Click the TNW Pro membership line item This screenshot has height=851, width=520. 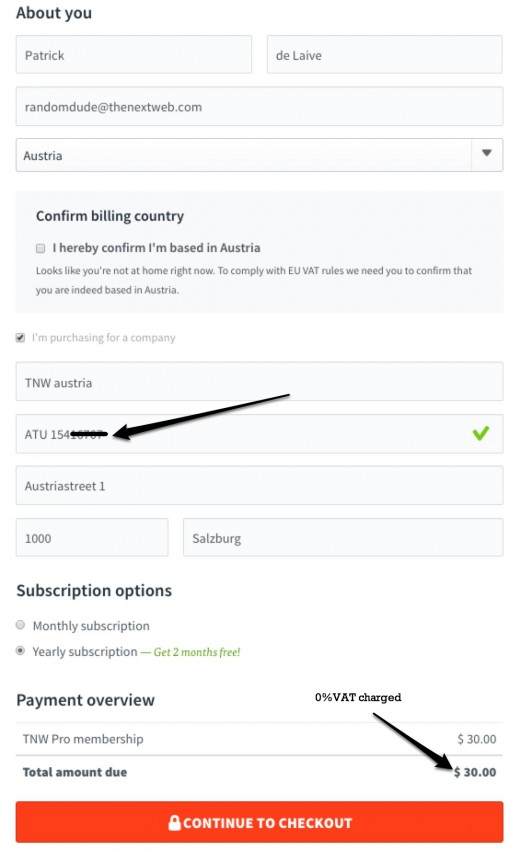pyautogui.click(x=259, y=739)
